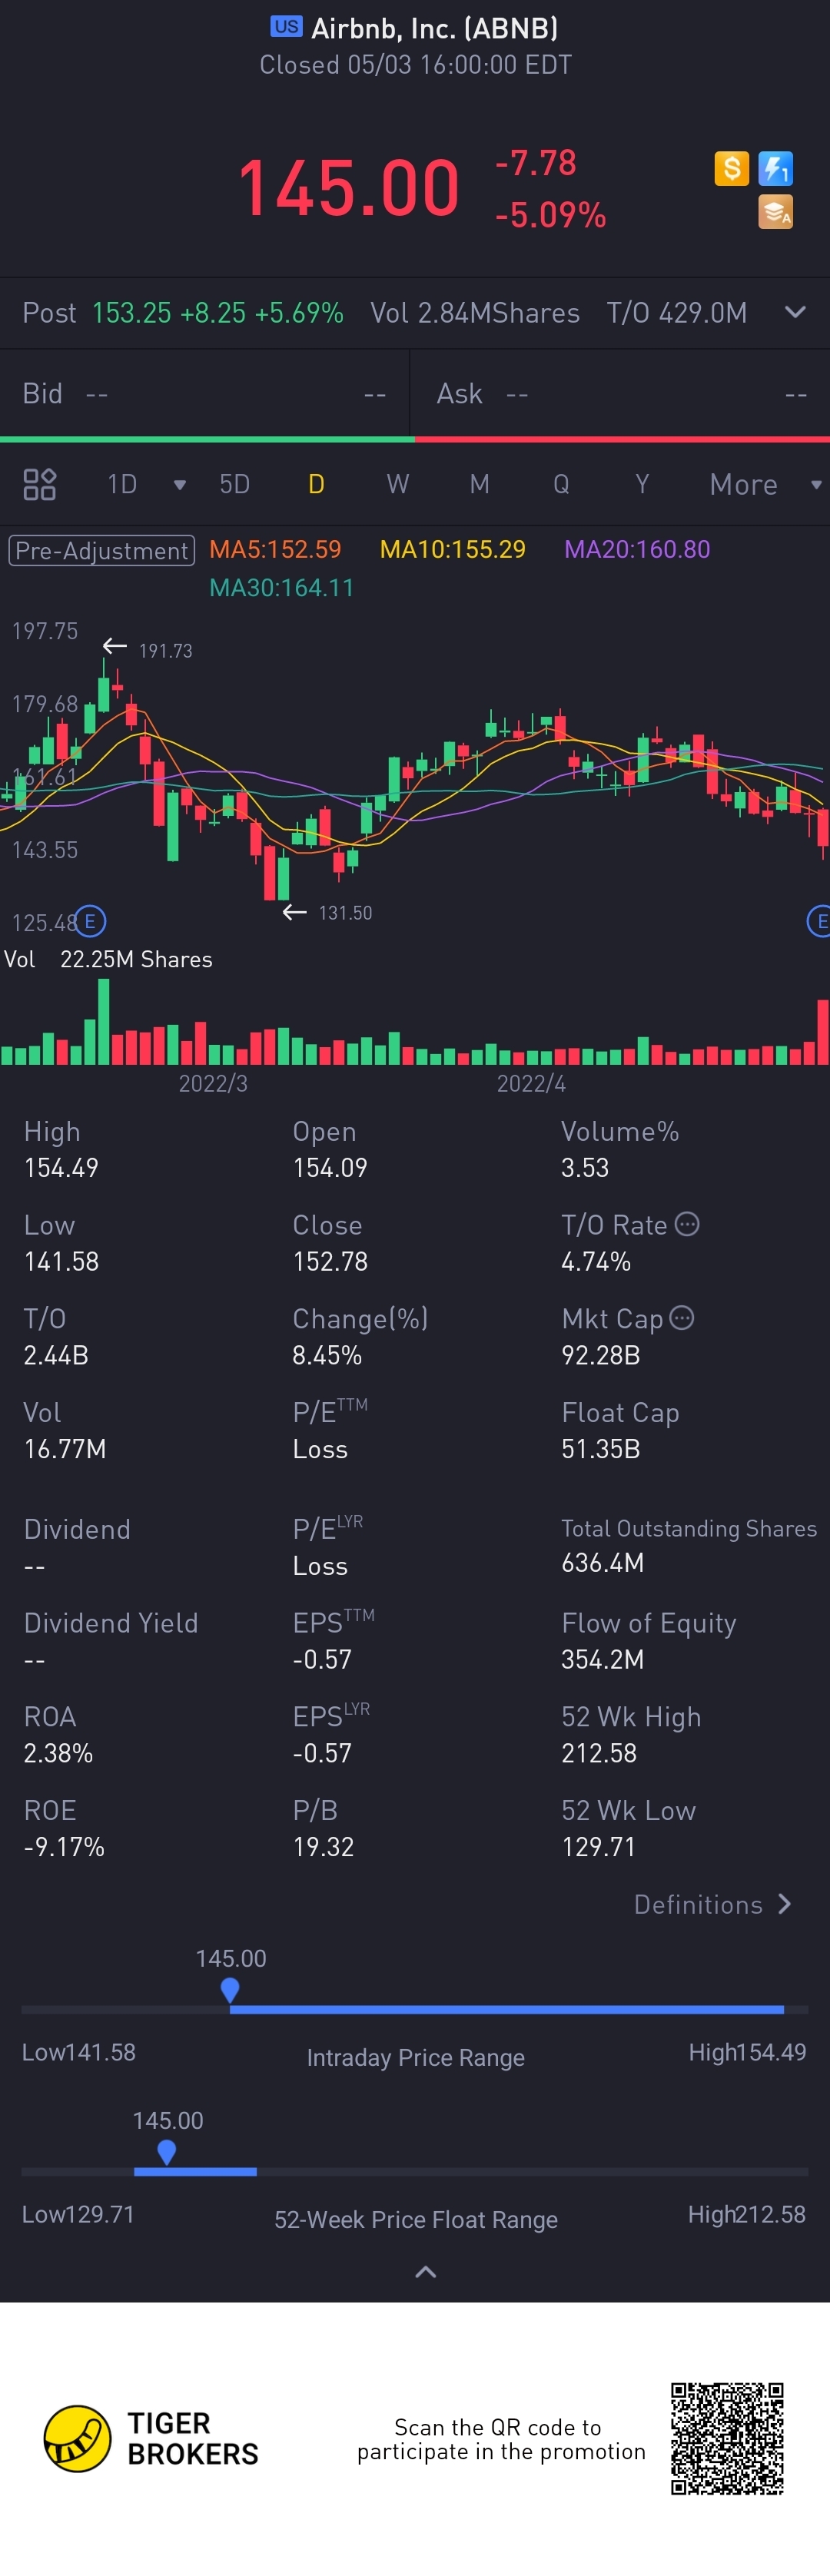Expand the post-market quote row chevron
Image resolution: width=830 pixels, height=2576 pixels.
coord(795,312)
